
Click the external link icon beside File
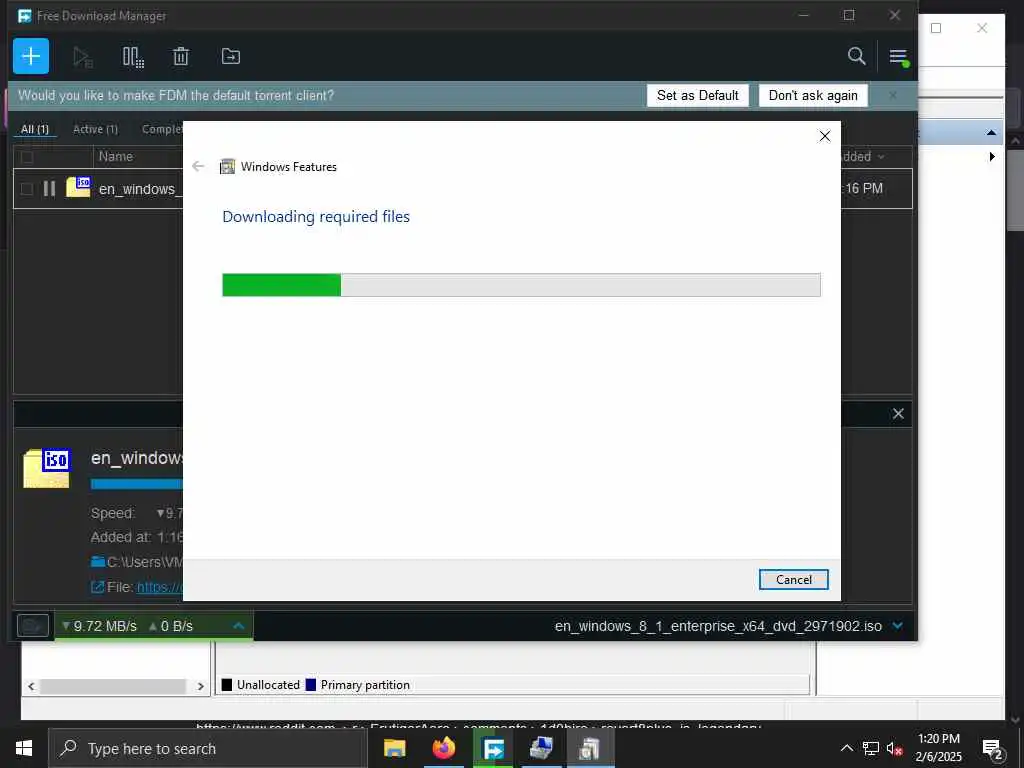pos(97,587)
